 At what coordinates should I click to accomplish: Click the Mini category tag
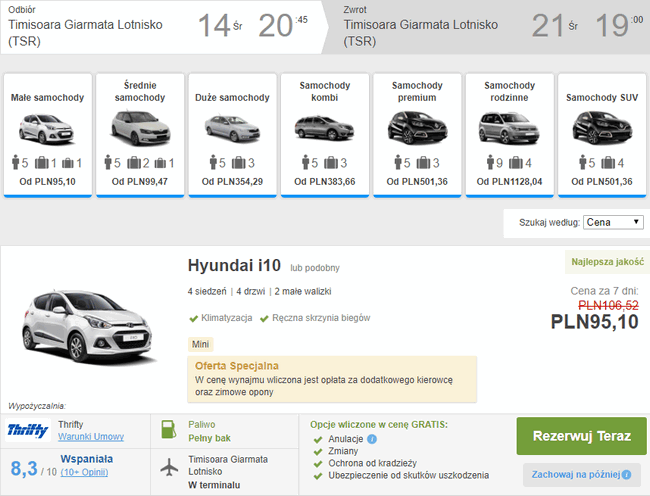(201, 344)
